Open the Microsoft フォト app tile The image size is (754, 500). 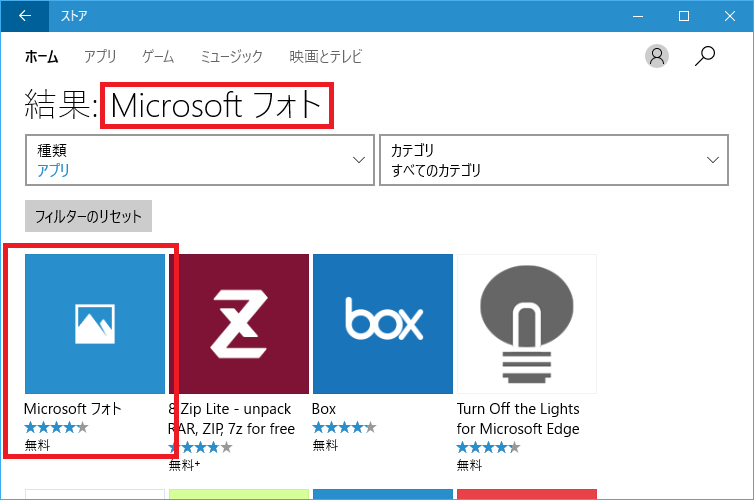pyautogui.click(x=95, y=324)
